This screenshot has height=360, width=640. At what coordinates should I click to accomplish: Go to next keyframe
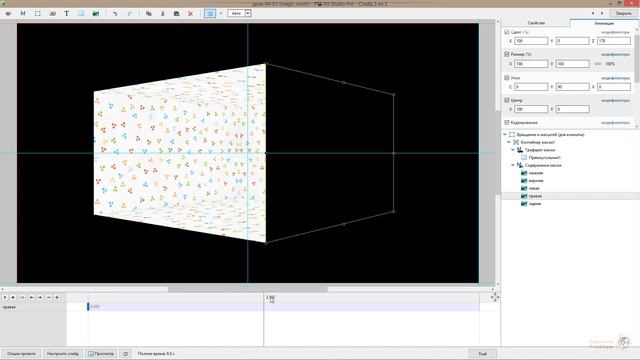click(x=40, y=298)
